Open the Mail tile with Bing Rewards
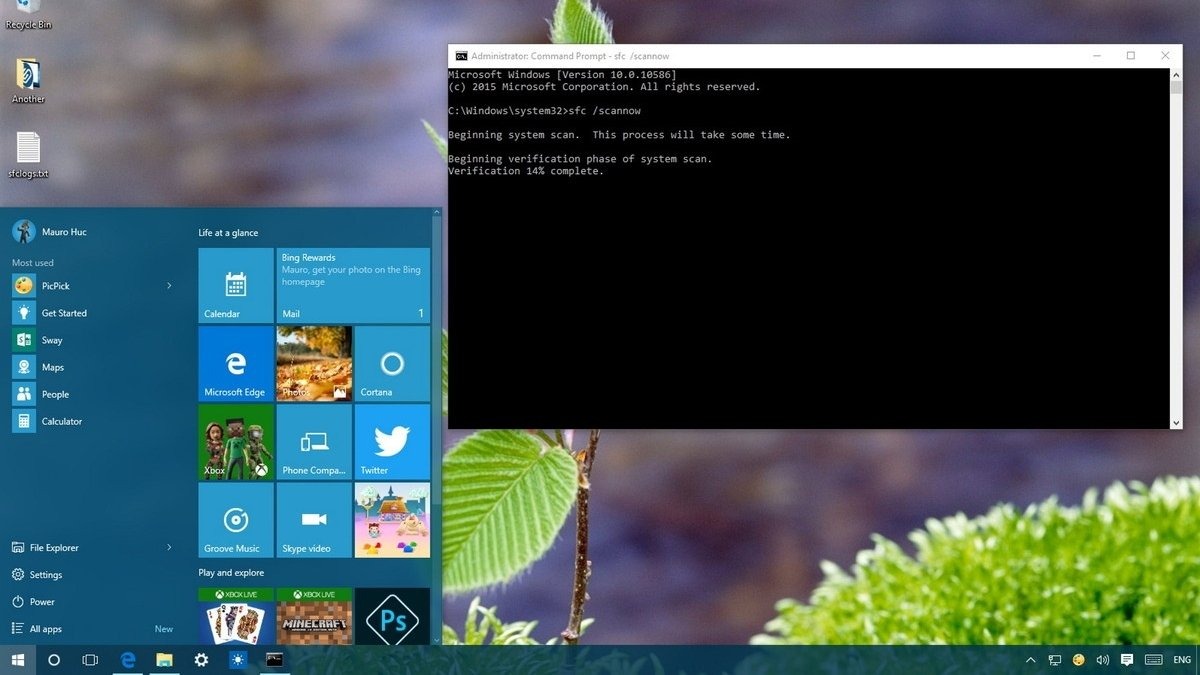Screen dimensions: 1200x675 (353, 285)
